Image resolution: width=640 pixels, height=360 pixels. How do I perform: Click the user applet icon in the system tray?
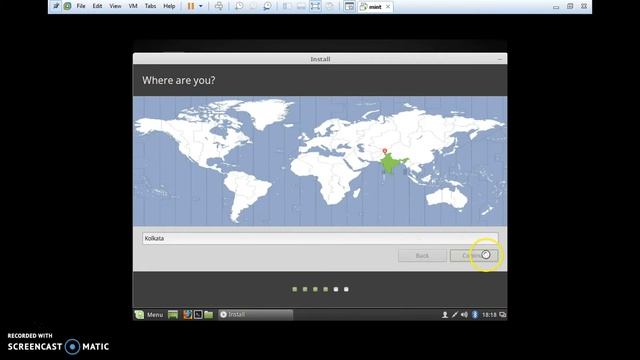(x=445, y=315)
